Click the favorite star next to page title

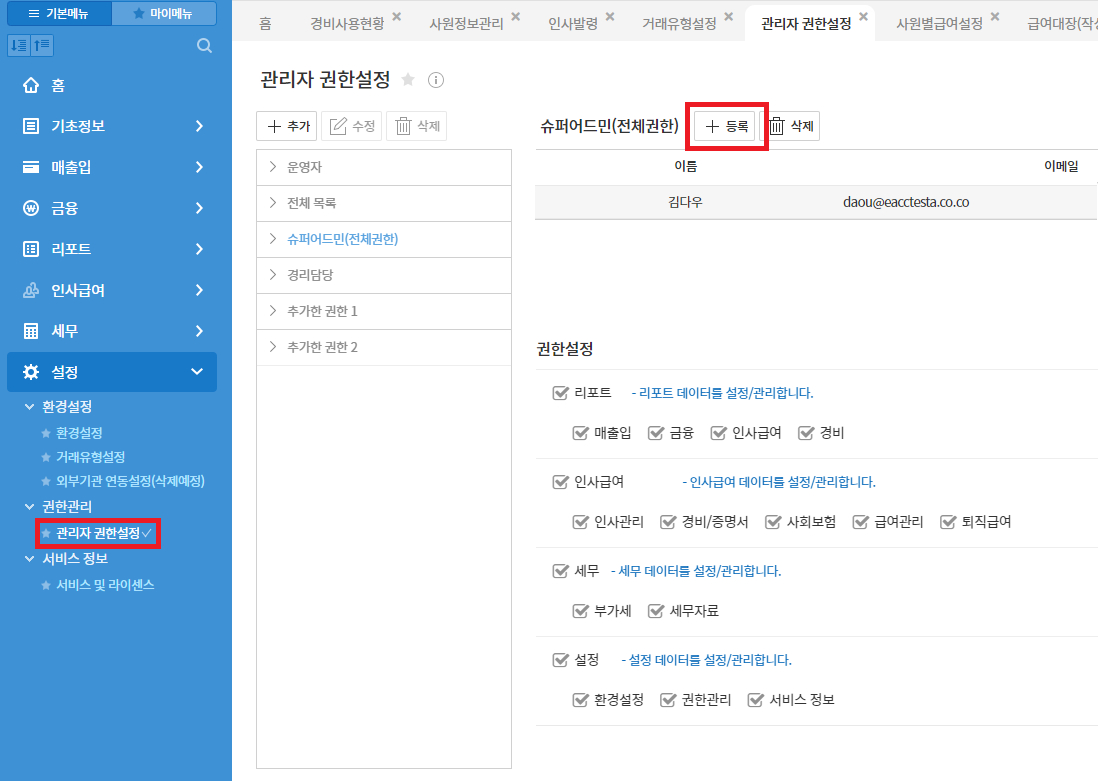pos(408,79)
